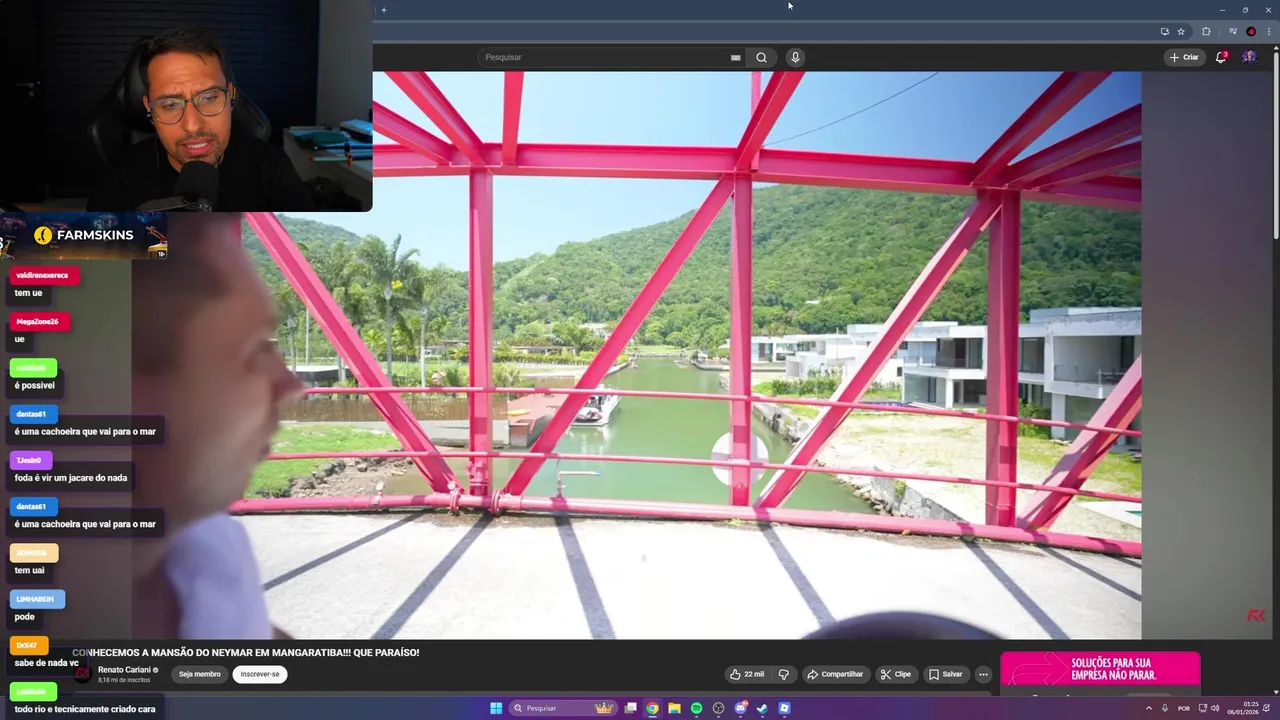The image size is (1280, 720).
Task: Open Task View on taskbar
Action: click(x=631, y=708)
